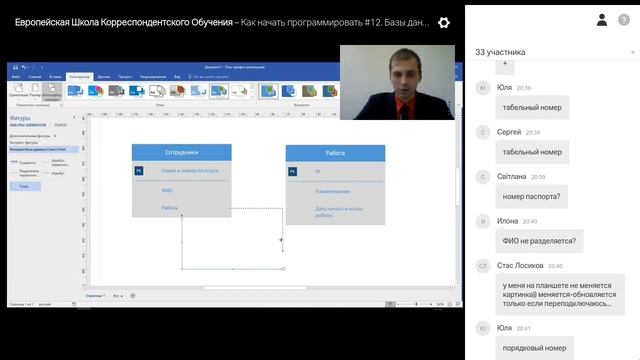Switch to the Главная ribbon tab
The image size is (640, 360).
[35, 77]
